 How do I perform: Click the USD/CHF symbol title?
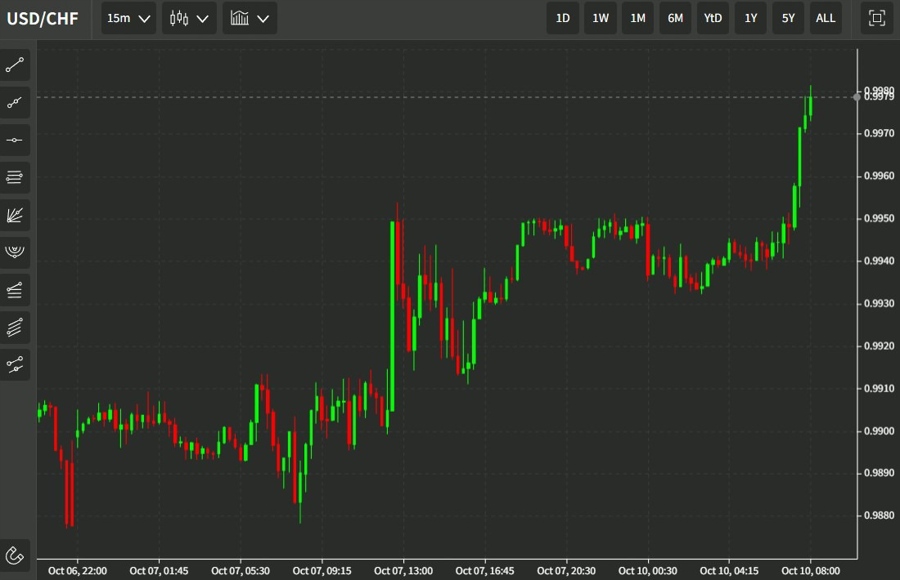tap(42, 18)
